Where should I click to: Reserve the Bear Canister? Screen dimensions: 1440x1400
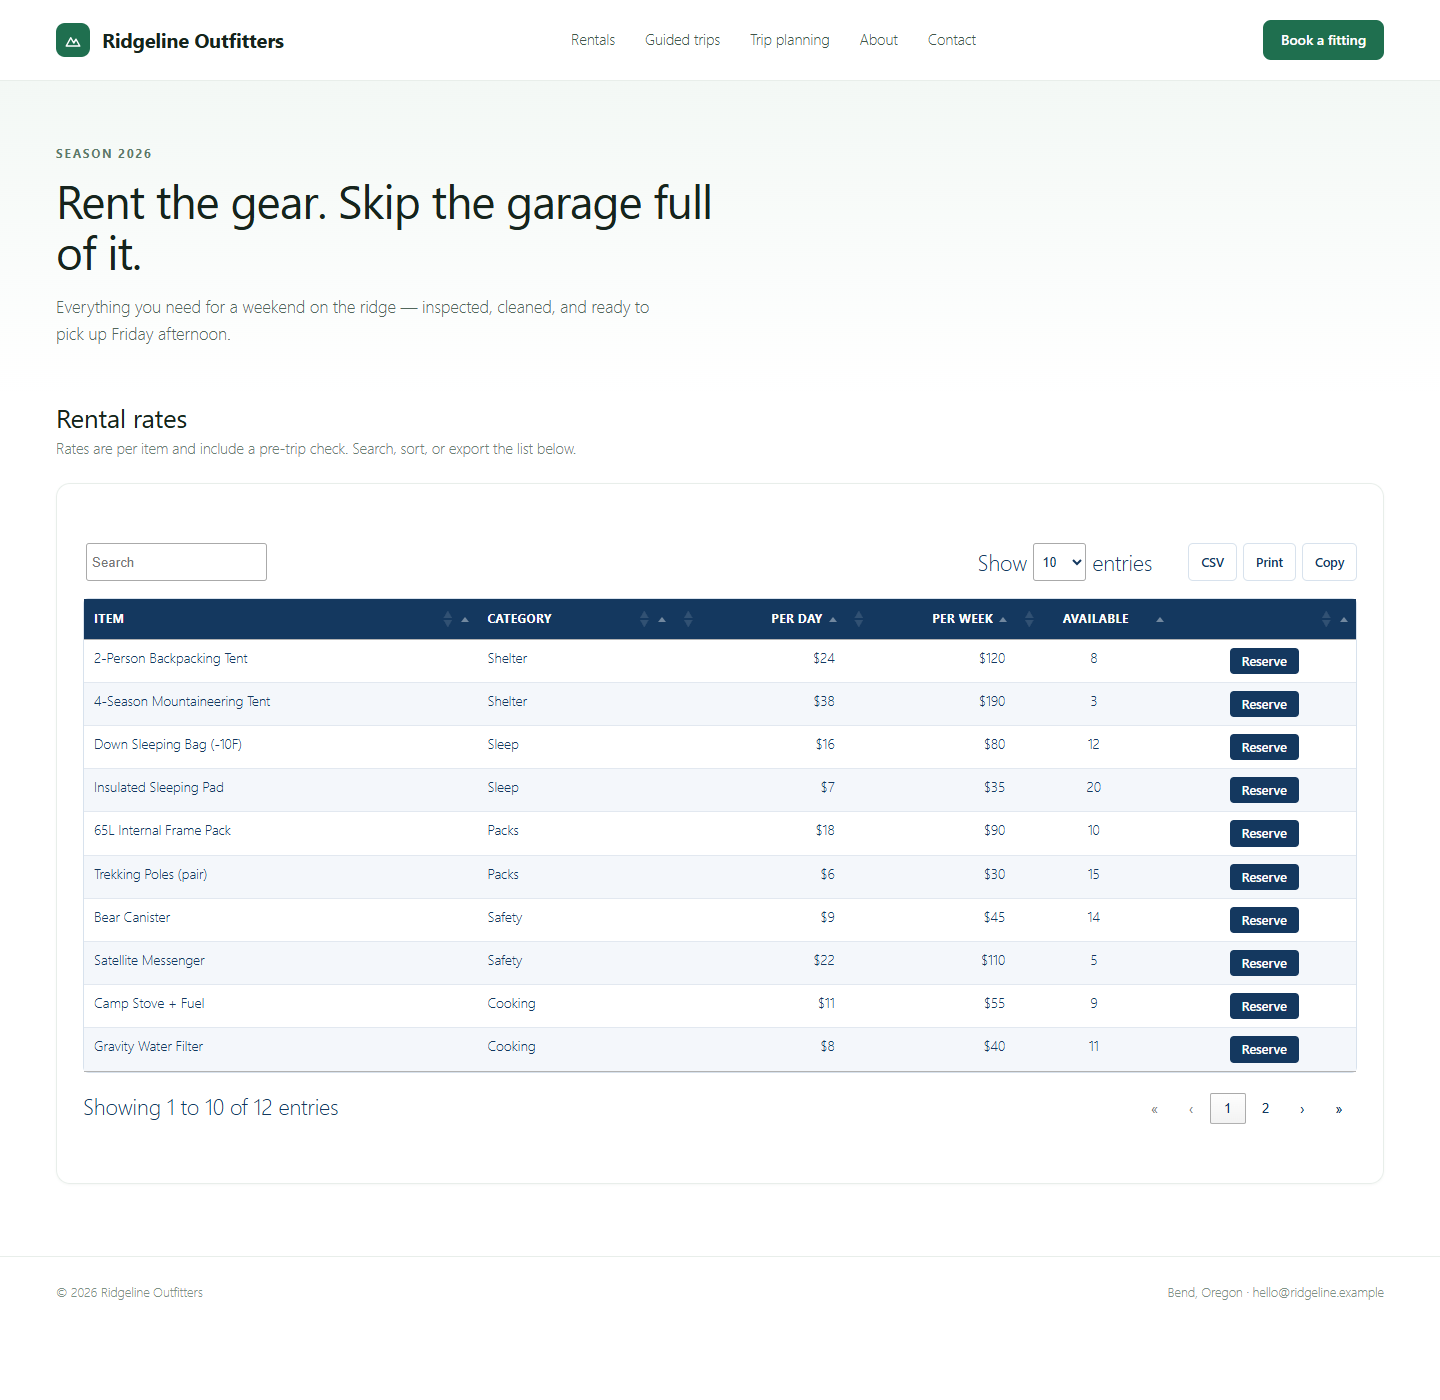pyautogui.click(x=1264, y=920)
